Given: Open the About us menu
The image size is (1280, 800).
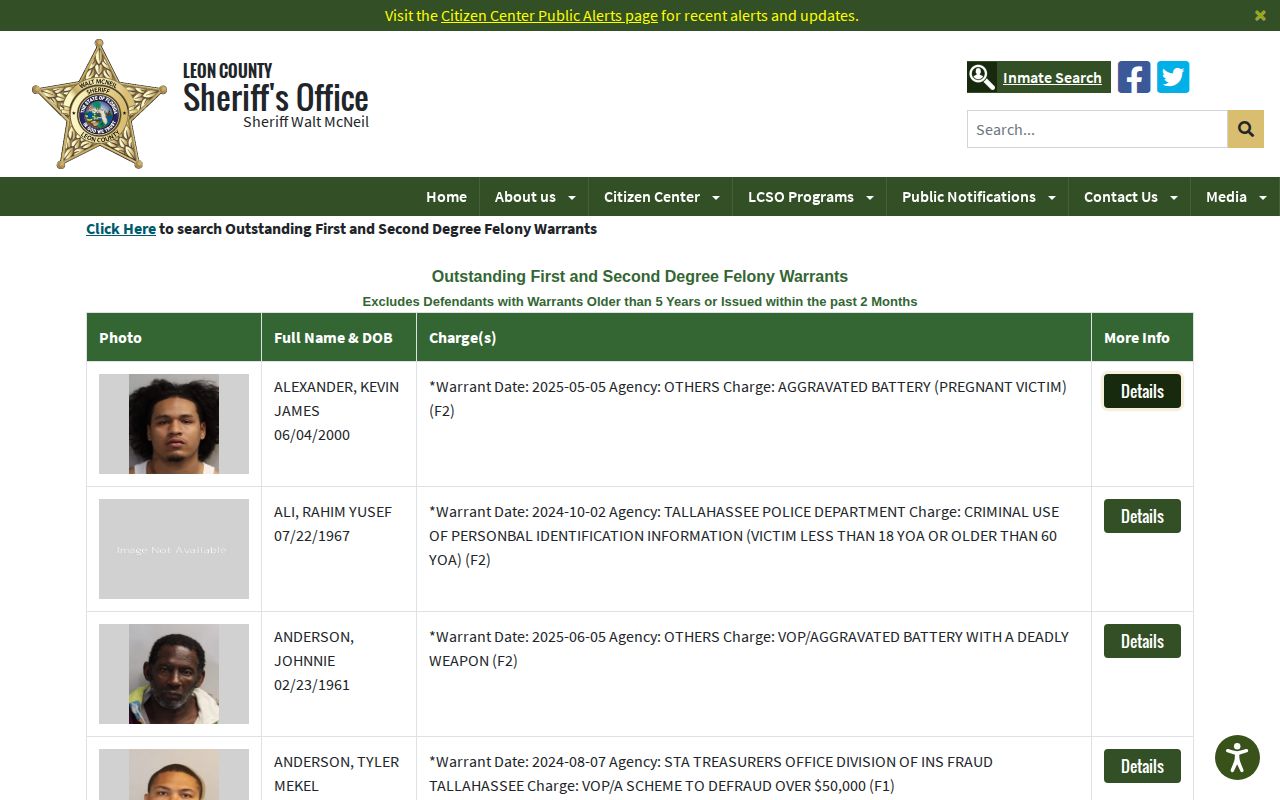Looking at the screenshot, I should [525, 197].
